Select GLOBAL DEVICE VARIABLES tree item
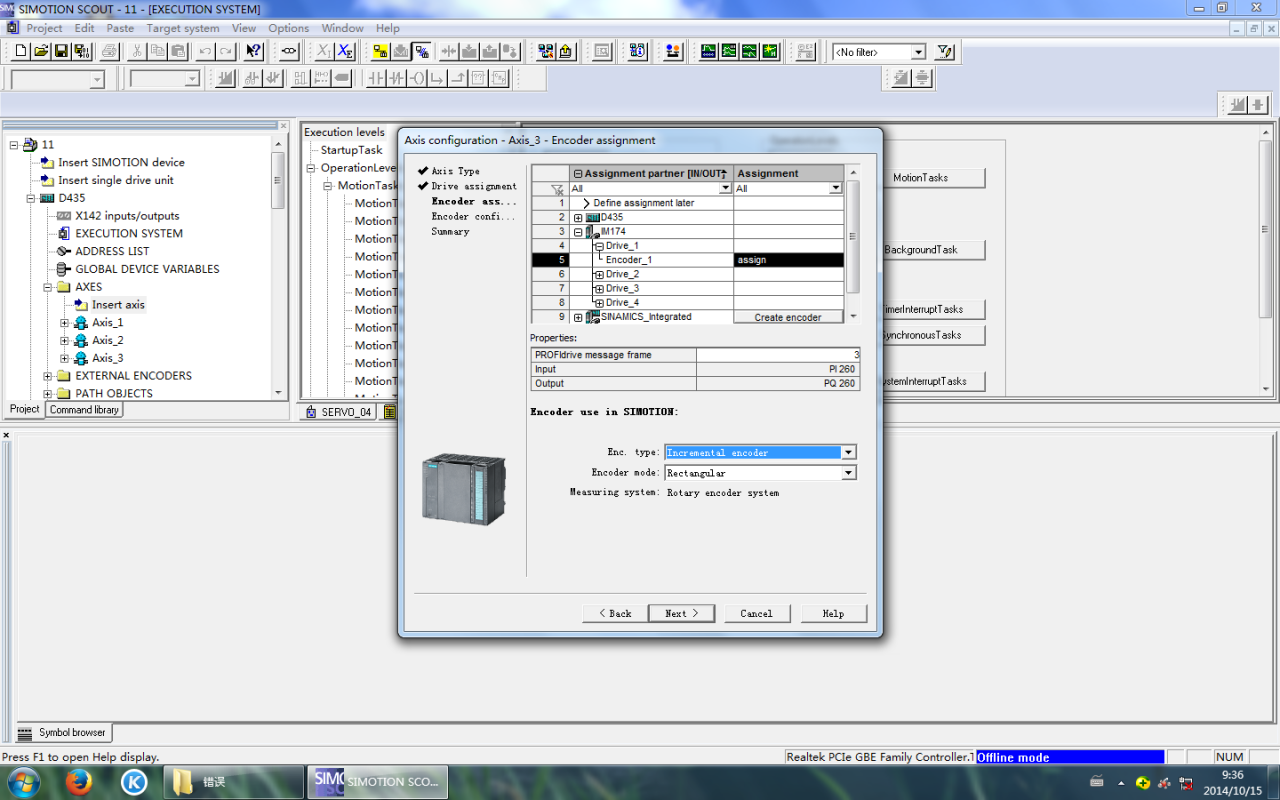 pos(147,269)
